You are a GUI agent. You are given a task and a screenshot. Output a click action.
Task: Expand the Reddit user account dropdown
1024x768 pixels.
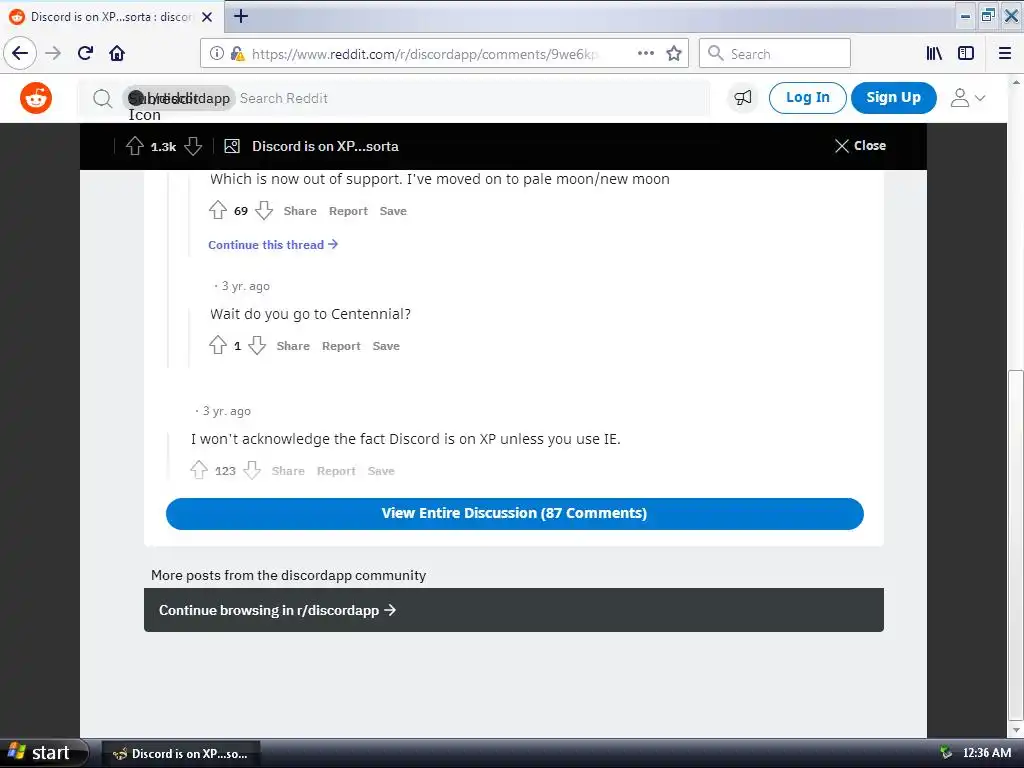pos(967,98)
